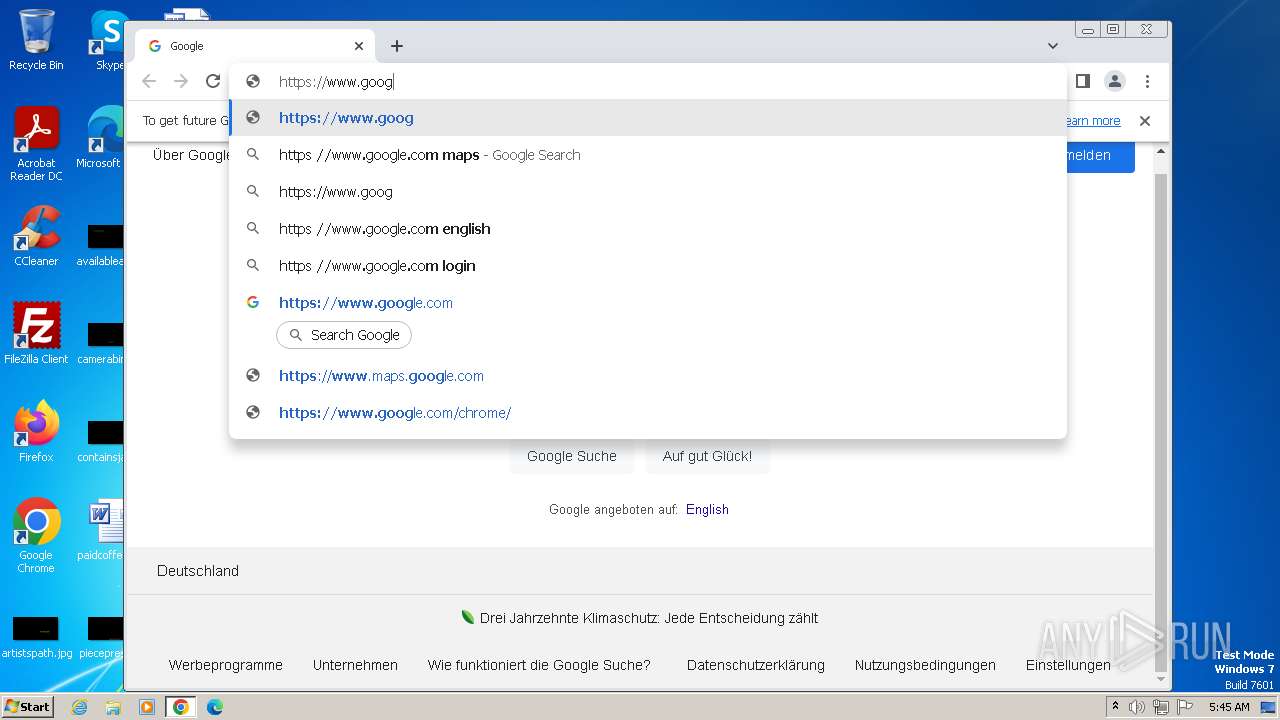Screen dimensions: 1280x720
Task: Dismiss the Chrome update infobar
Action: coord(1145,121)
